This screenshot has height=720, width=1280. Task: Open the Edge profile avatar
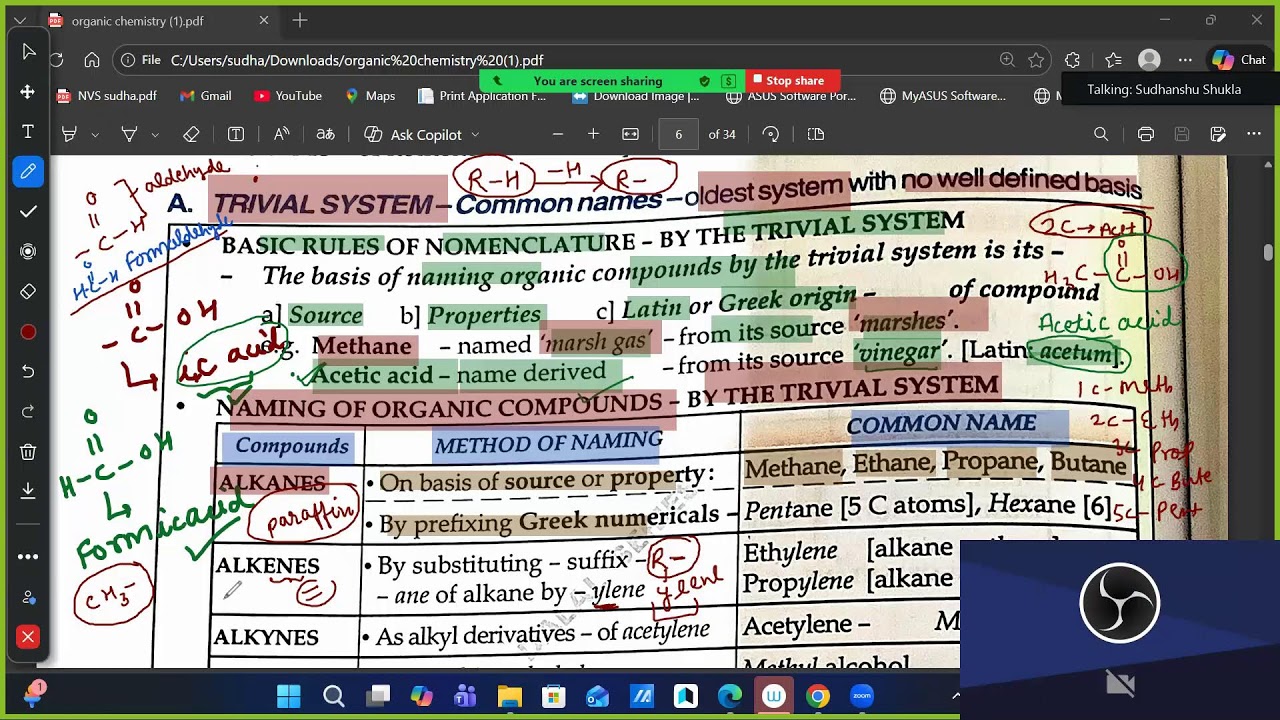click(1149, 60)
